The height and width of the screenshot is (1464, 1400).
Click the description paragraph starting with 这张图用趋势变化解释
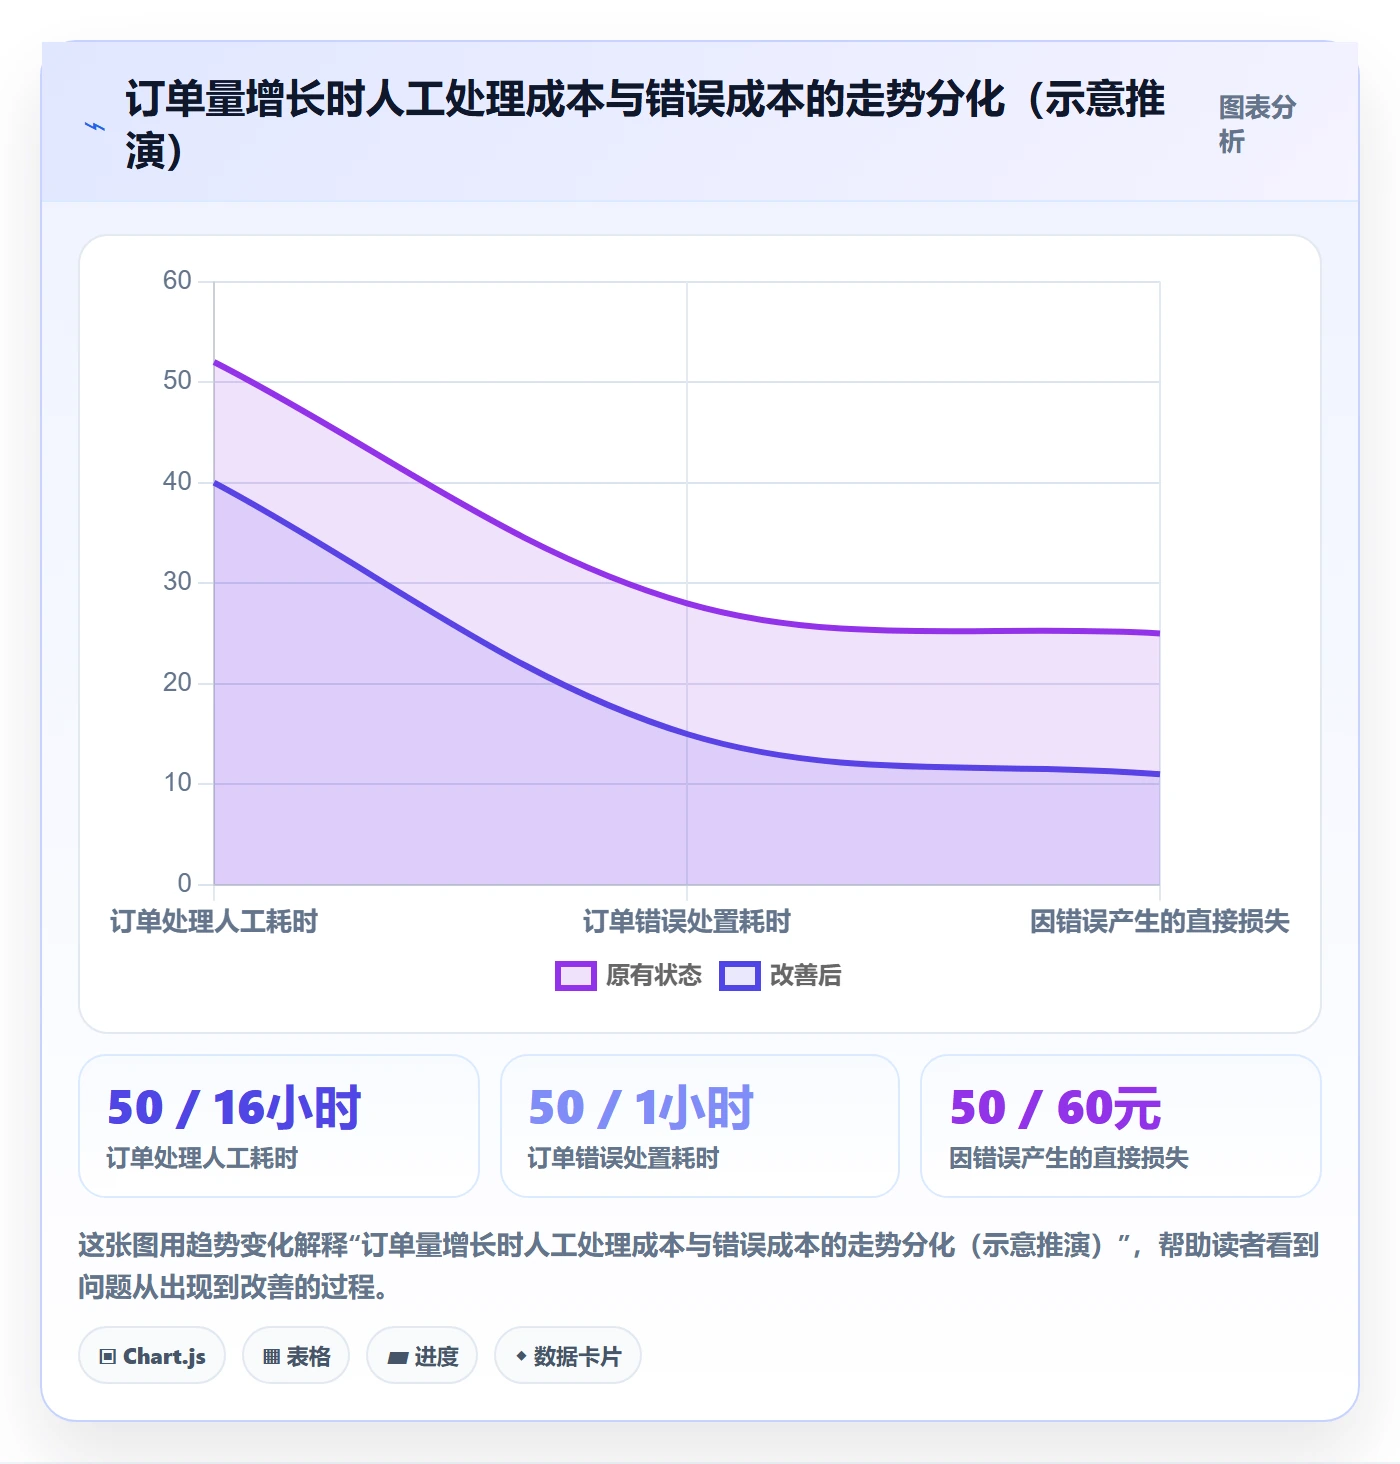point(699,1266)
